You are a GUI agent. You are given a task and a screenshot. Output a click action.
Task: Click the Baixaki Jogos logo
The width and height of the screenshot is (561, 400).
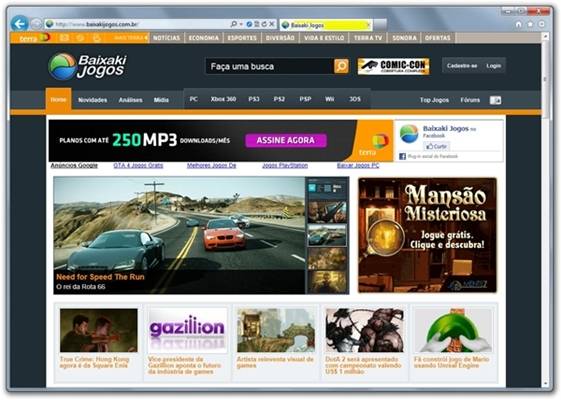(x=88, y=66)
